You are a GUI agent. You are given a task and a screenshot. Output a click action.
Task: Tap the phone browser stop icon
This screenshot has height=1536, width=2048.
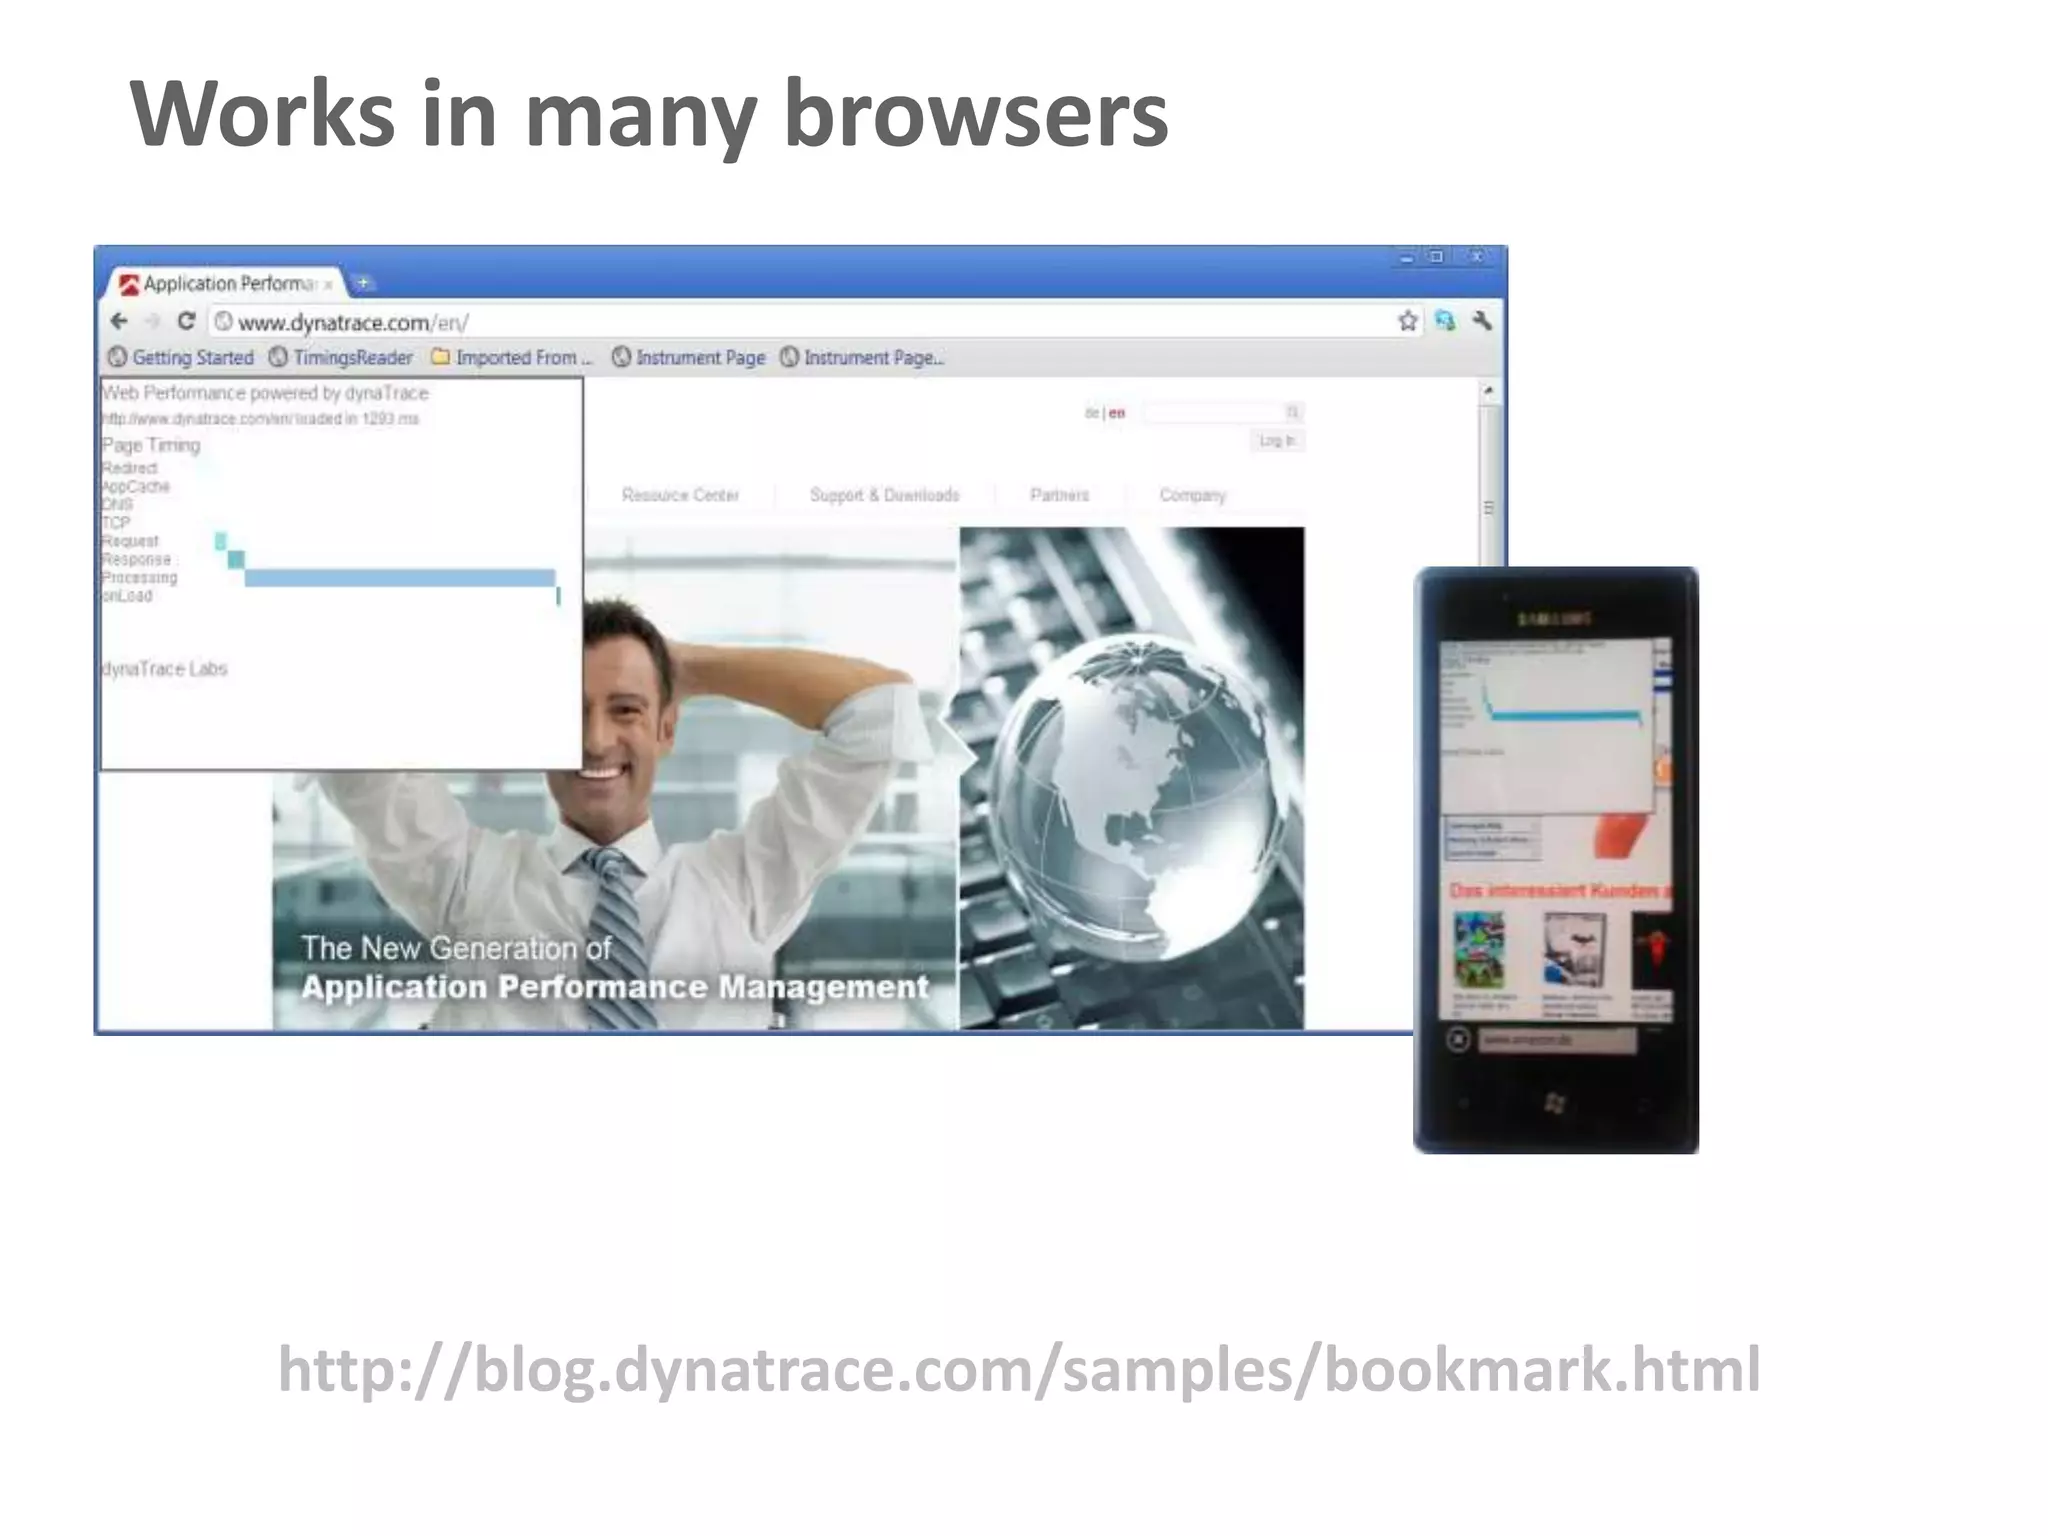pyautogui.click(x=1458, y=1040)
